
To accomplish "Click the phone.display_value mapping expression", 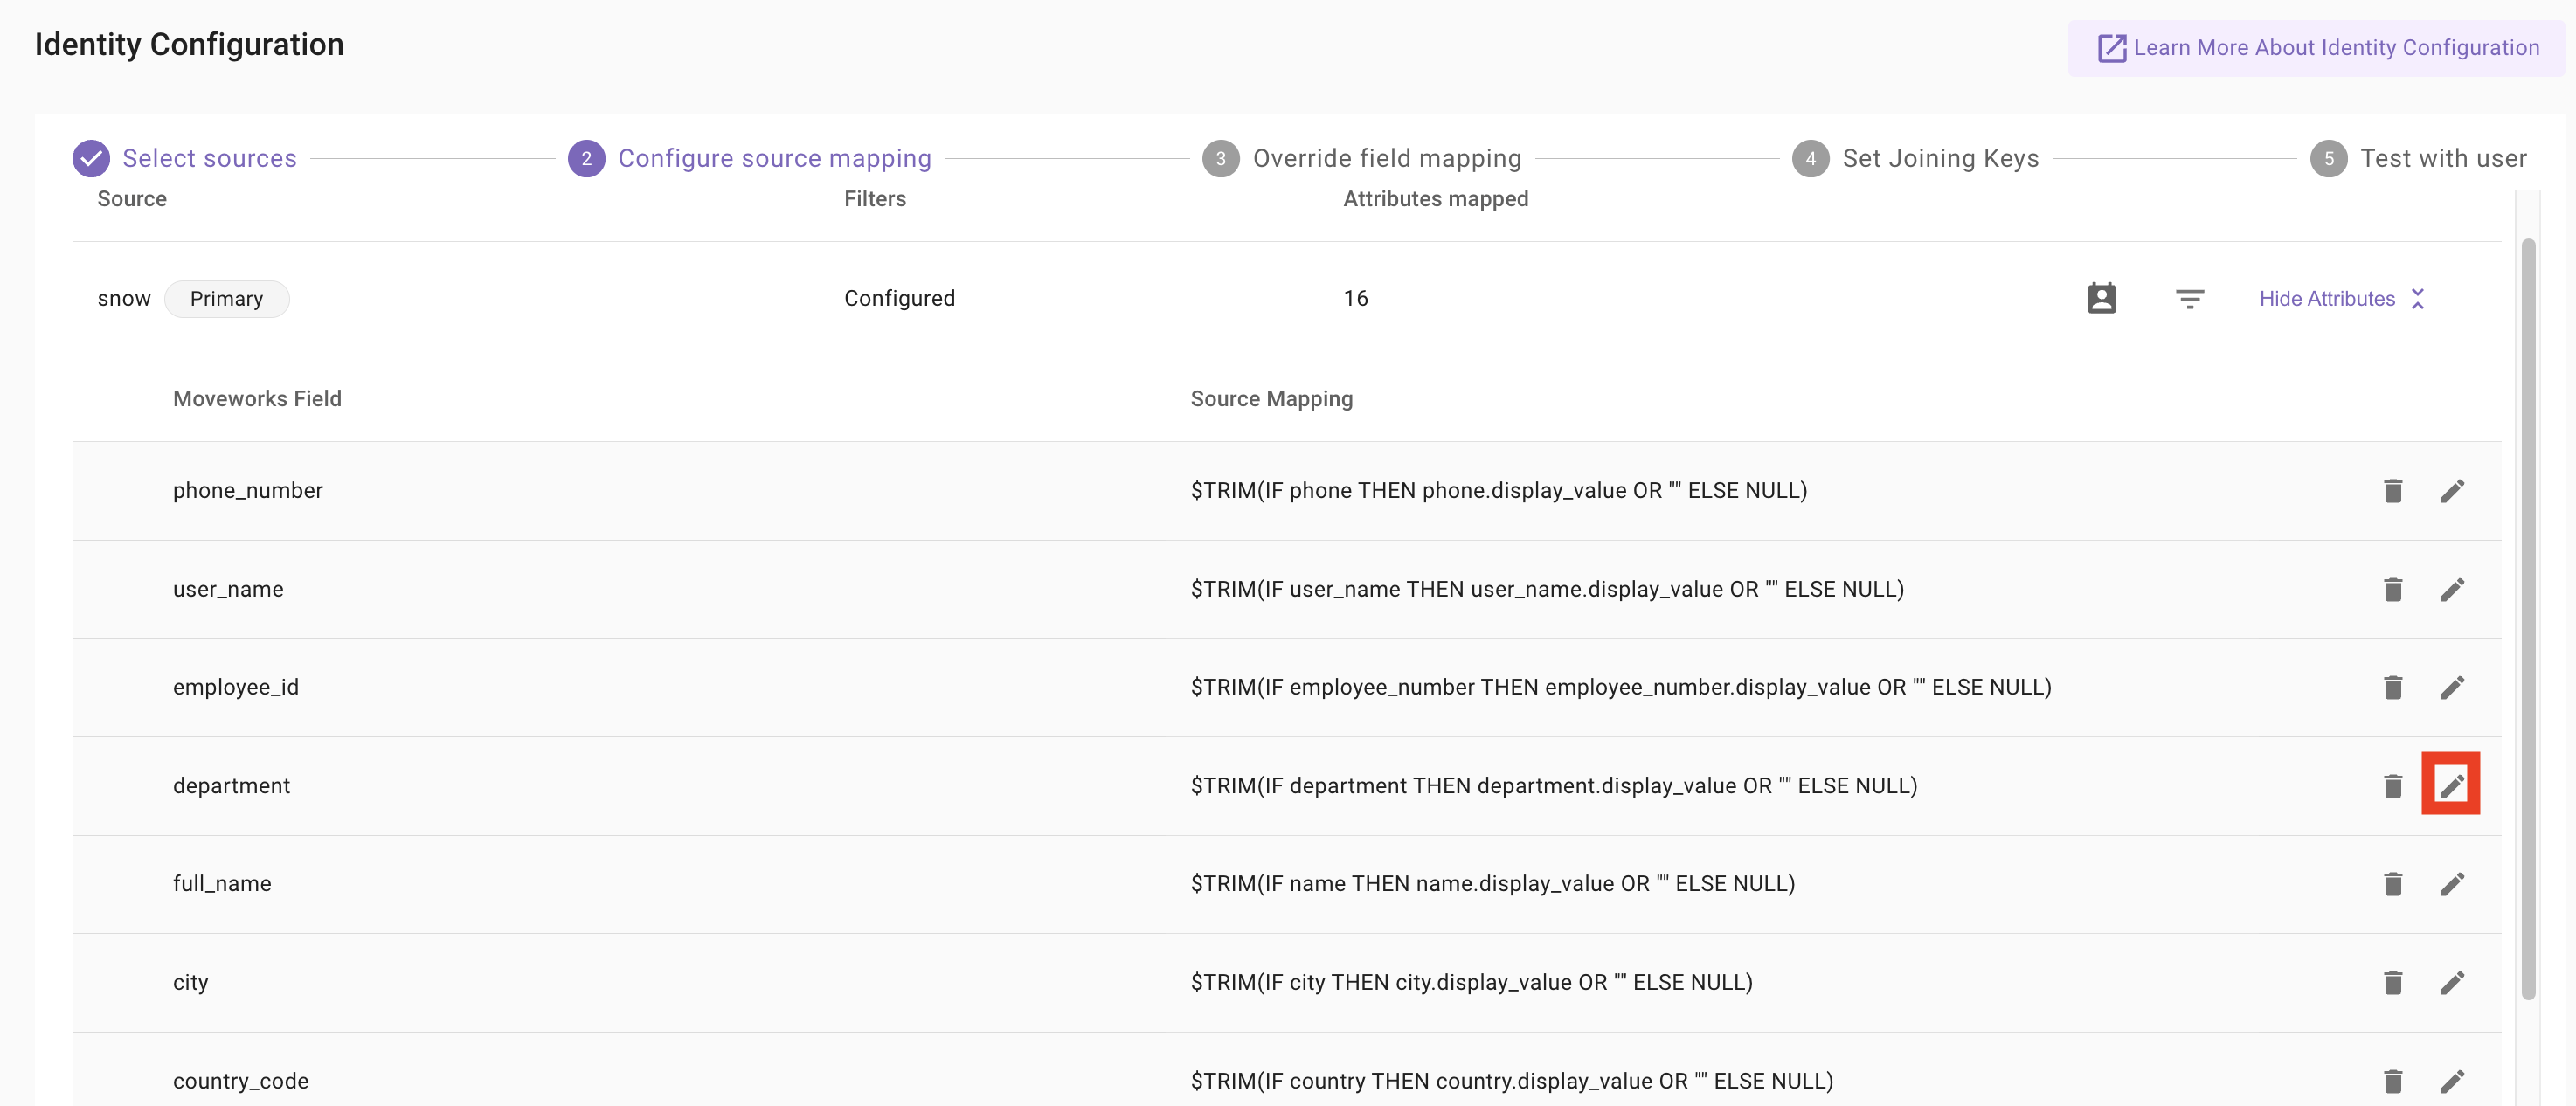I will coord(1499,491).
